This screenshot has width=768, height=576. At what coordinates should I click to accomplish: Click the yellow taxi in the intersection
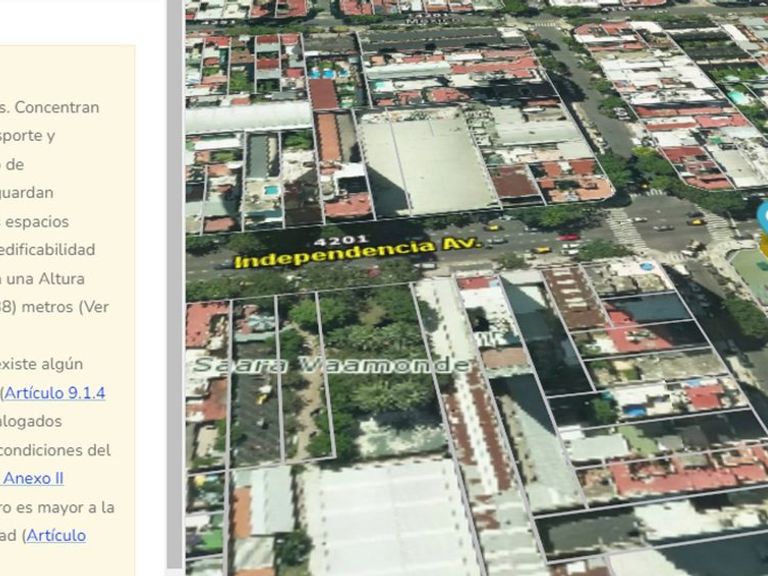click(696, 221)
